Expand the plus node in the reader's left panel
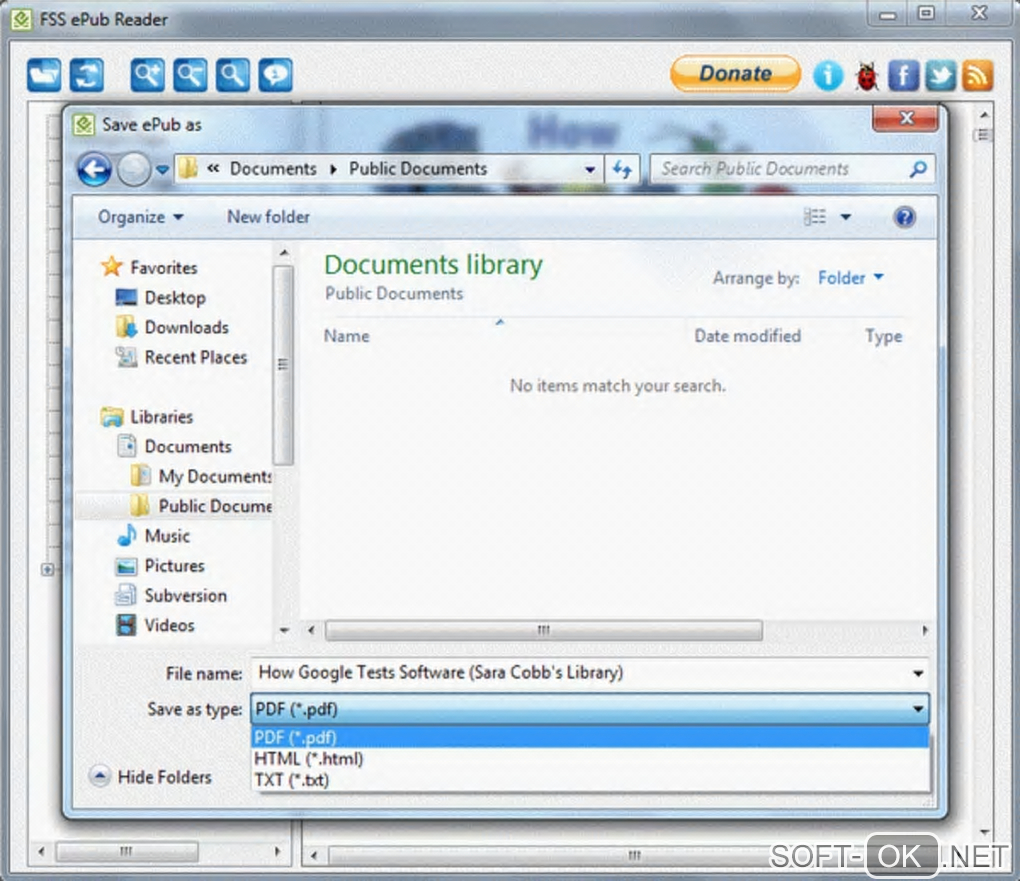1020x881 pixels. [47, 569]
